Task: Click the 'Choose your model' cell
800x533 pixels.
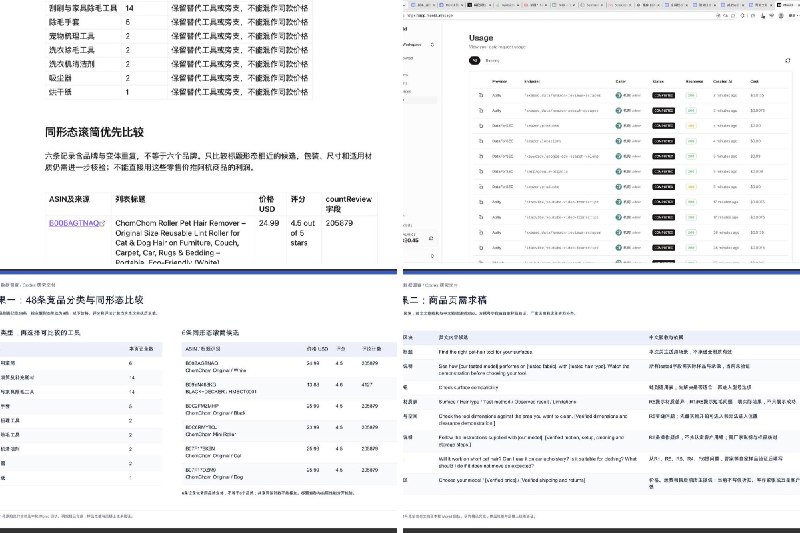Action: [x=512, y=480]
